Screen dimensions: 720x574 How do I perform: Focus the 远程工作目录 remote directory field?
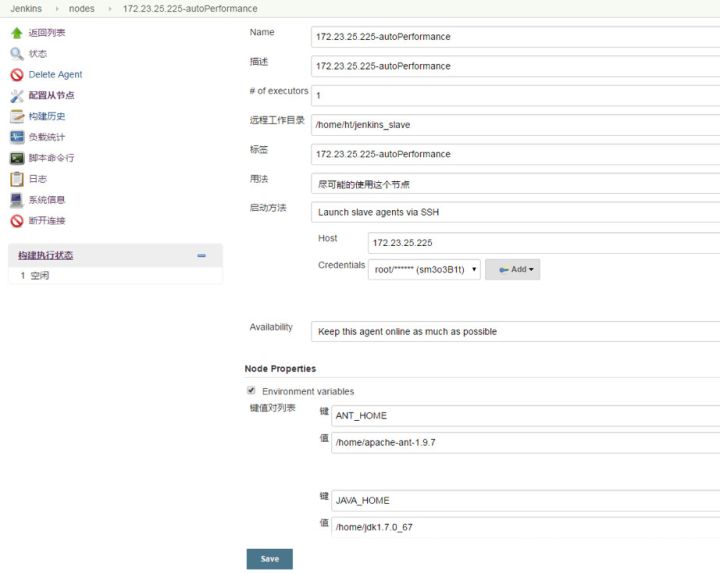click(x=515, y=125)
